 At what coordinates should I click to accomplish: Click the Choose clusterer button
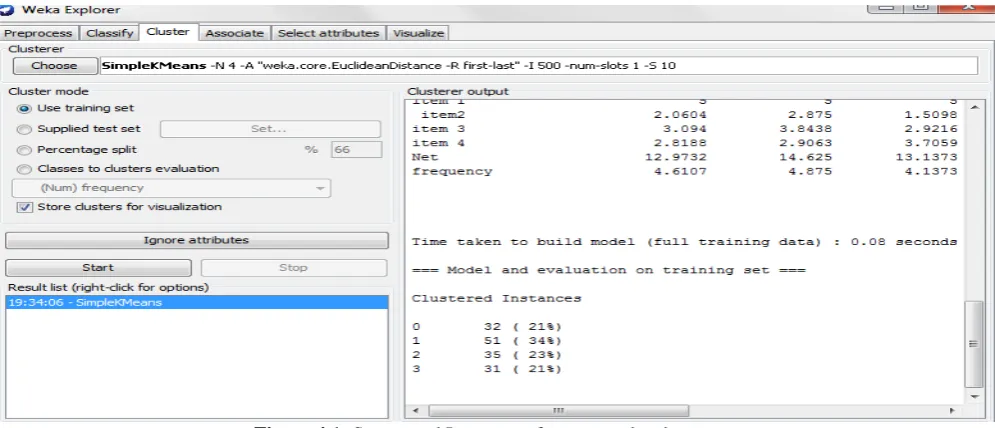tap(55, 65)
